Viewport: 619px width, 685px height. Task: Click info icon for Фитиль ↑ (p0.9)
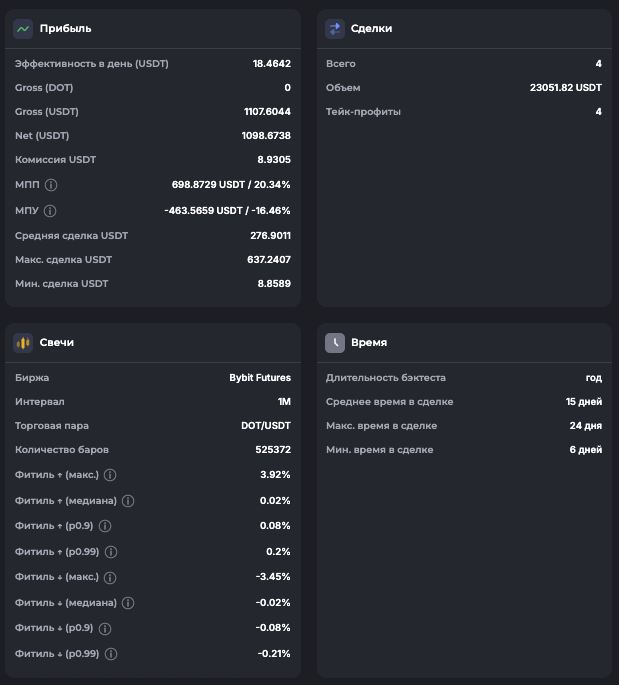(105, 526)
